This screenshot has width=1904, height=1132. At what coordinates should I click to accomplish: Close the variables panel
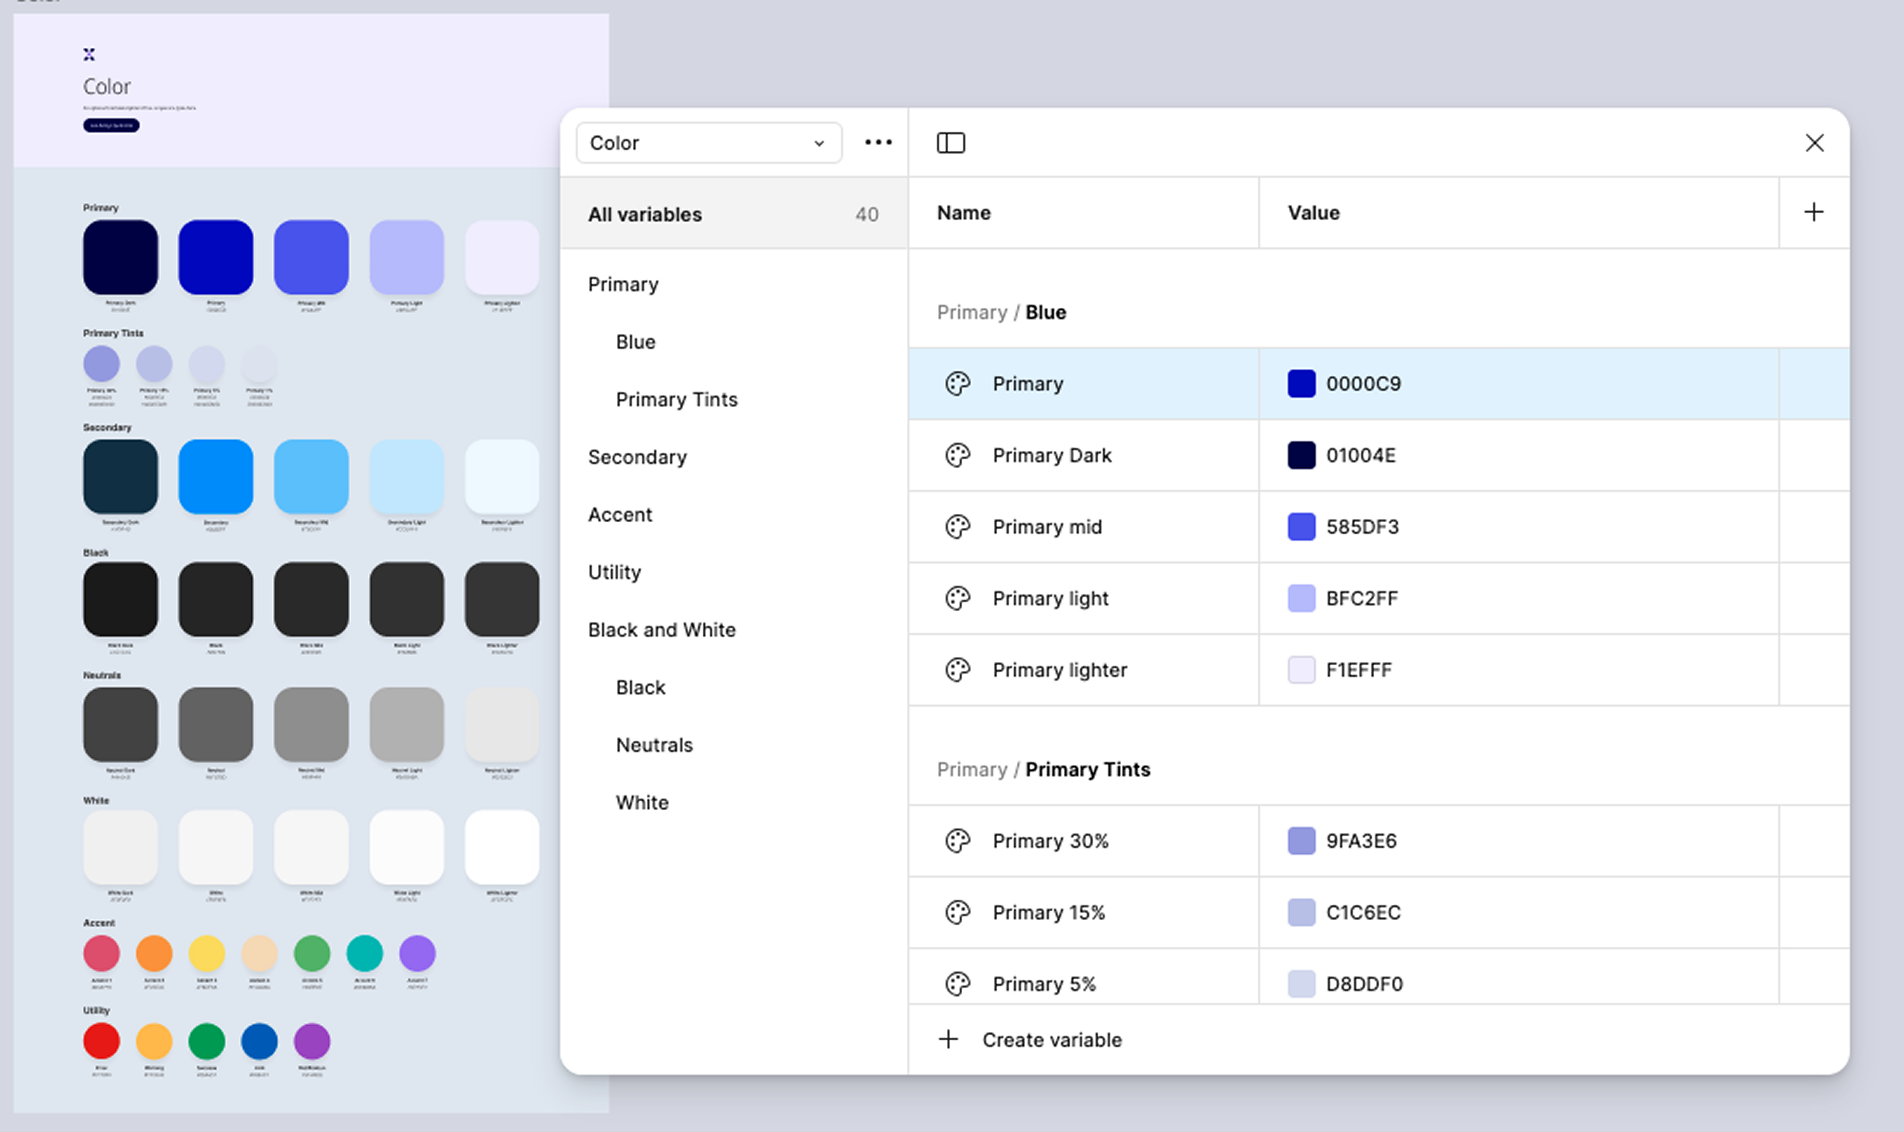point(1815,142)
